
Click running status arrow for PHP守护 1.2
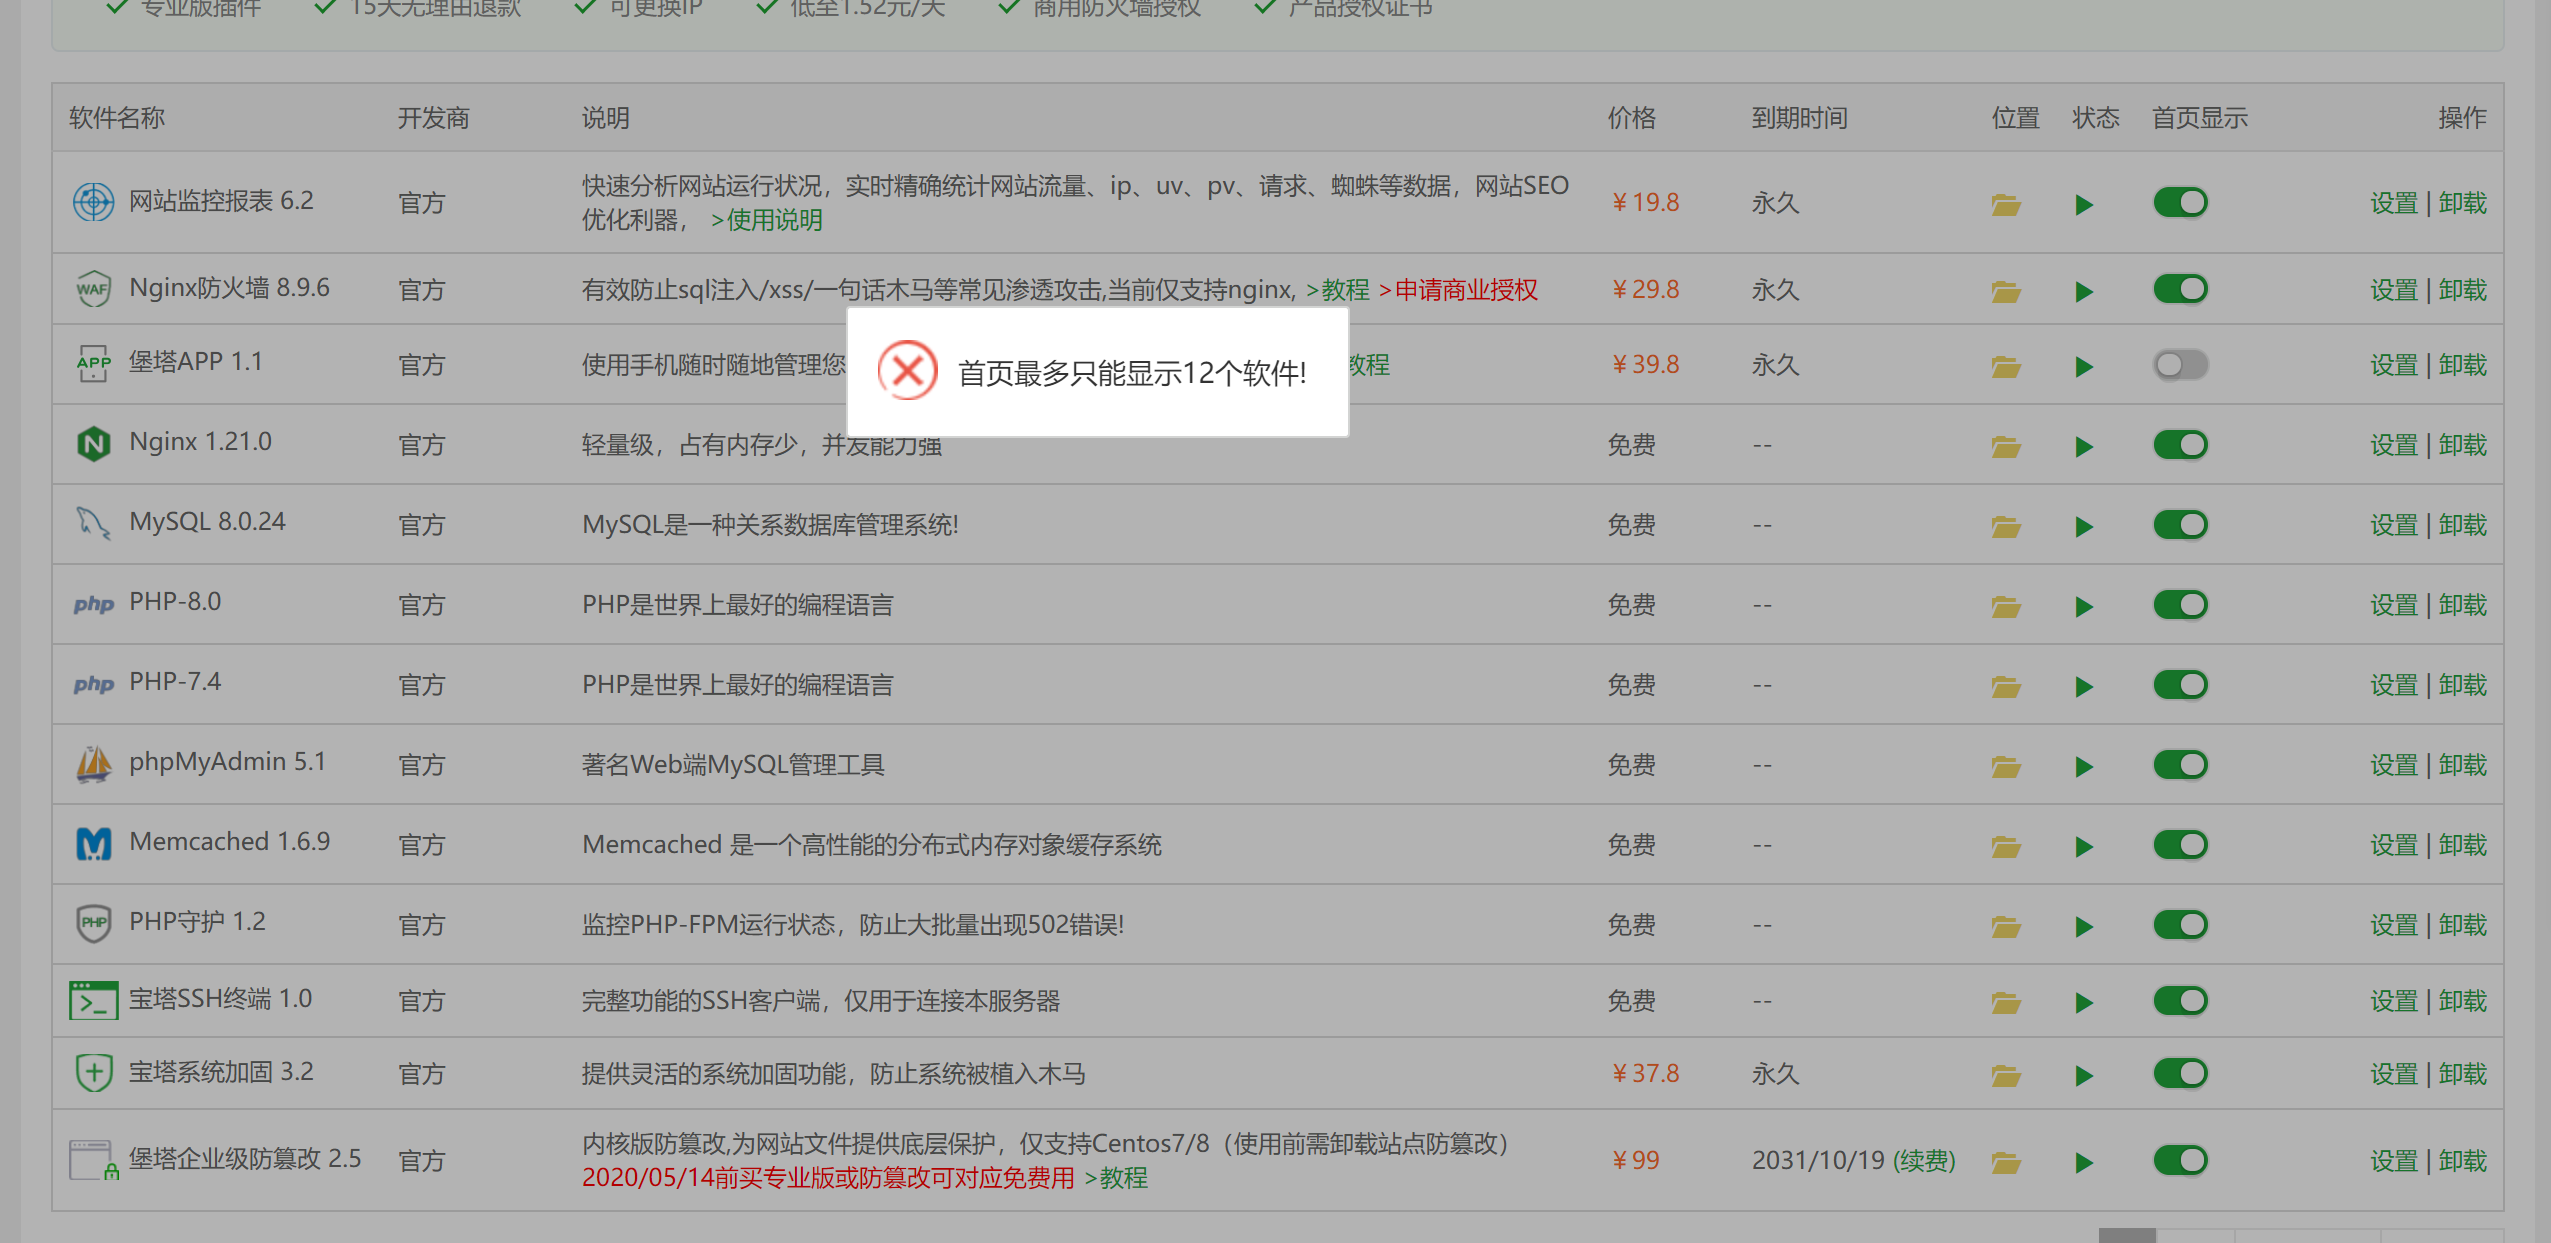(2084, 927)
